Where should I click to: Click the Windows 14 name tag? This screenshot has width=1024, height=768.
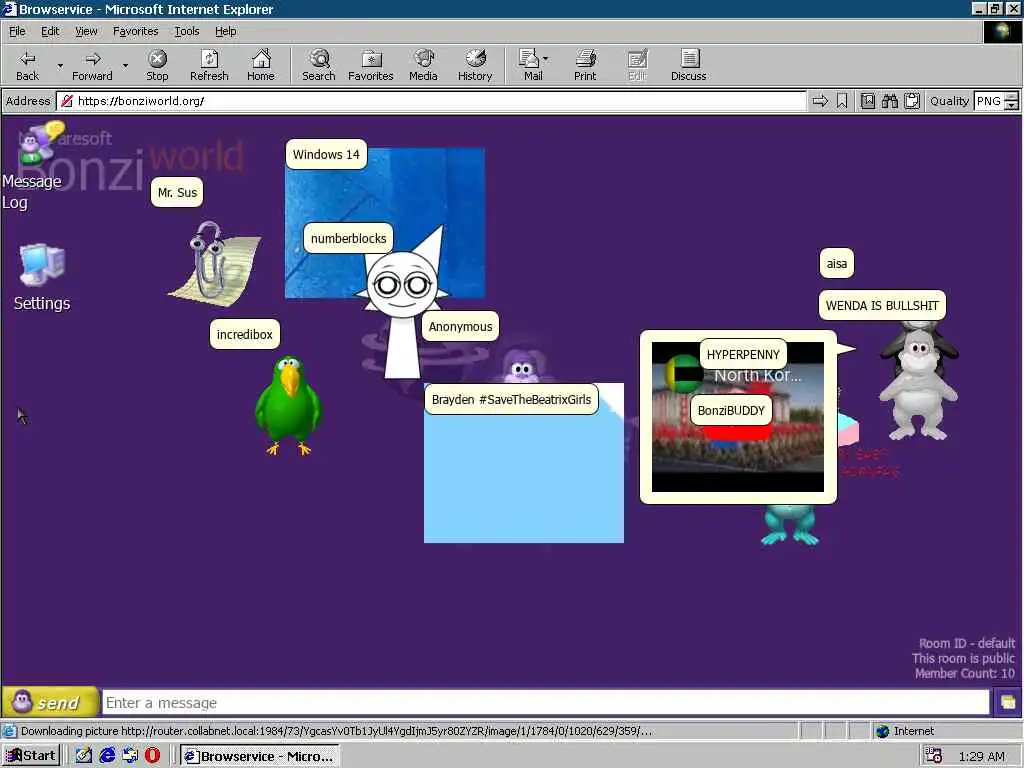(x=326, y=155)
